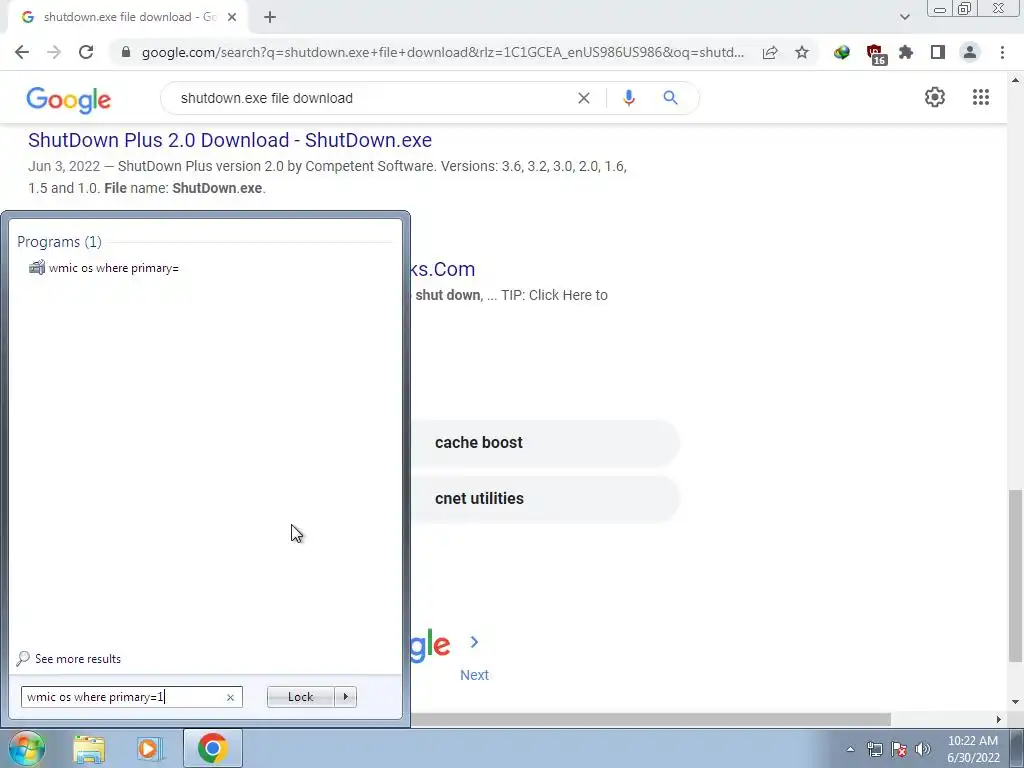This screenshot has height=768, width=1024.
Task: Open Google quick settings gear
Action: click(x=935, y=97)
